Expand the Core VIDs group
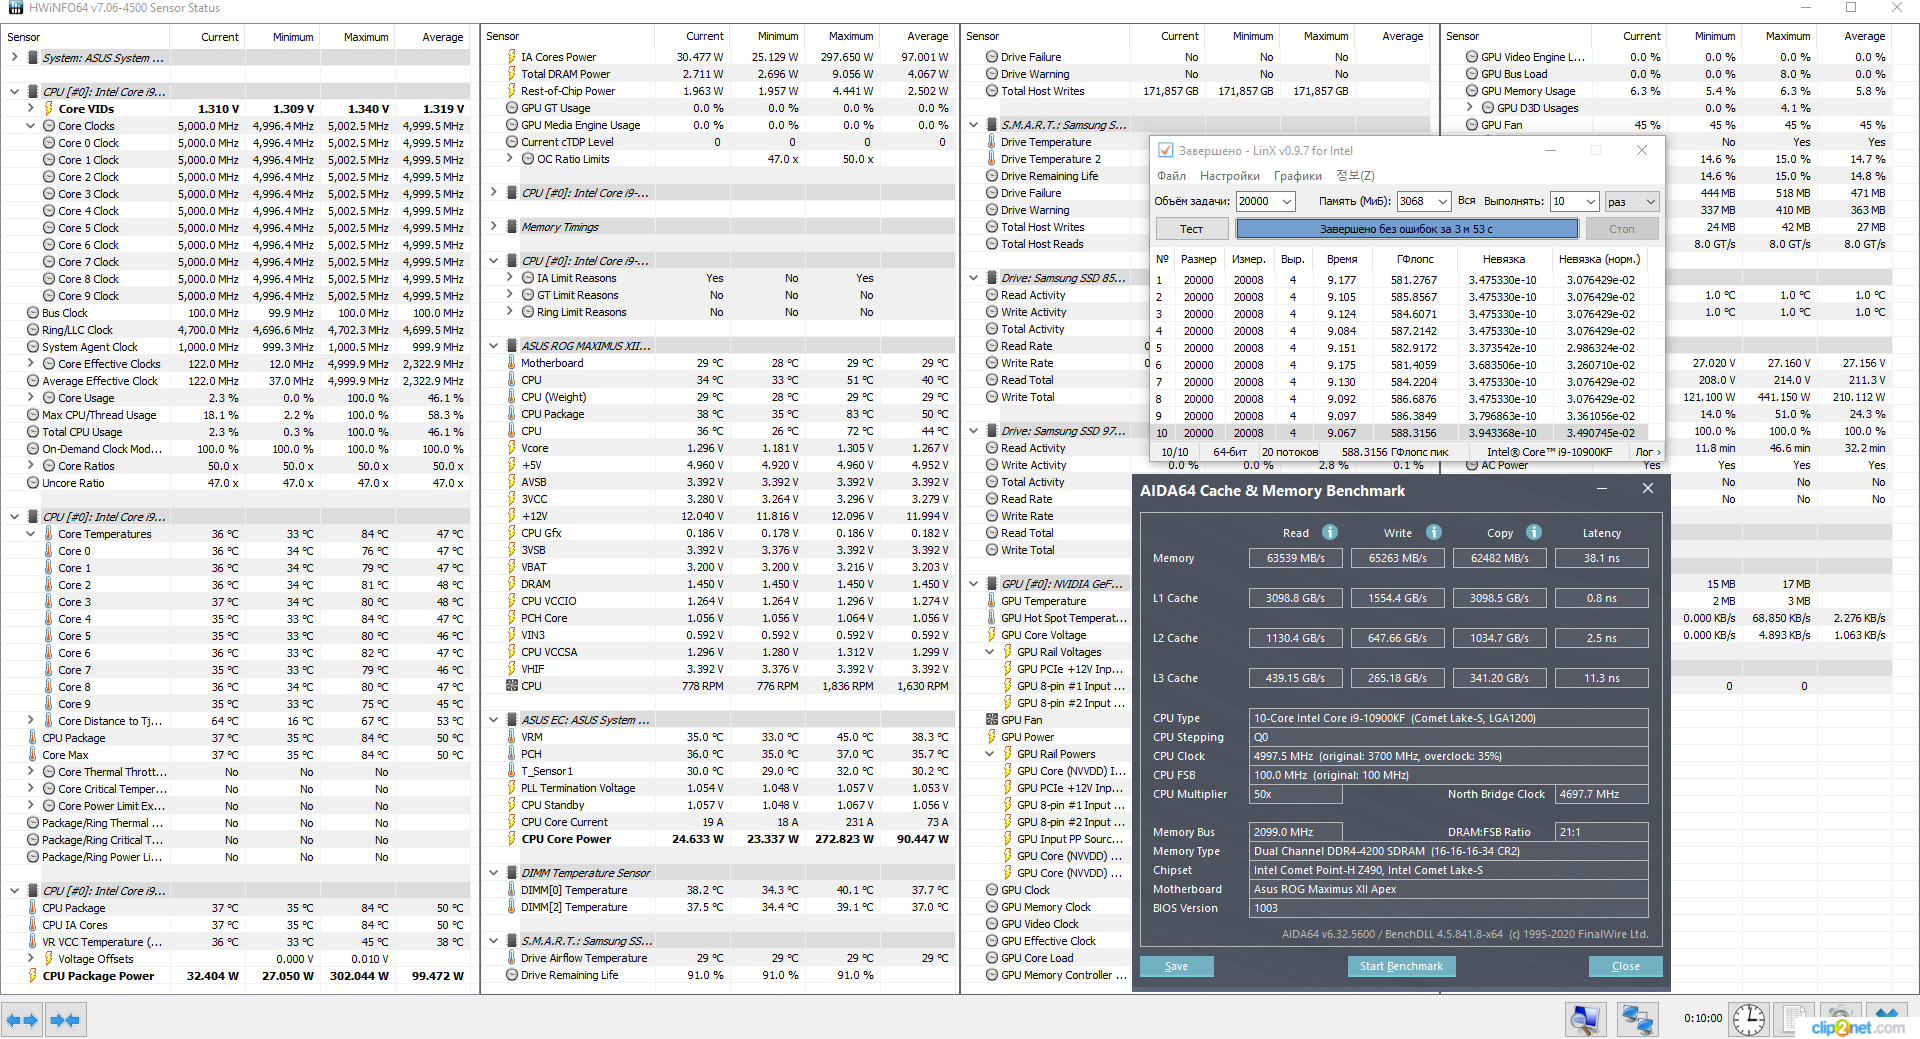Screen dimensions: 1920x1039 [x=31, y=109]
